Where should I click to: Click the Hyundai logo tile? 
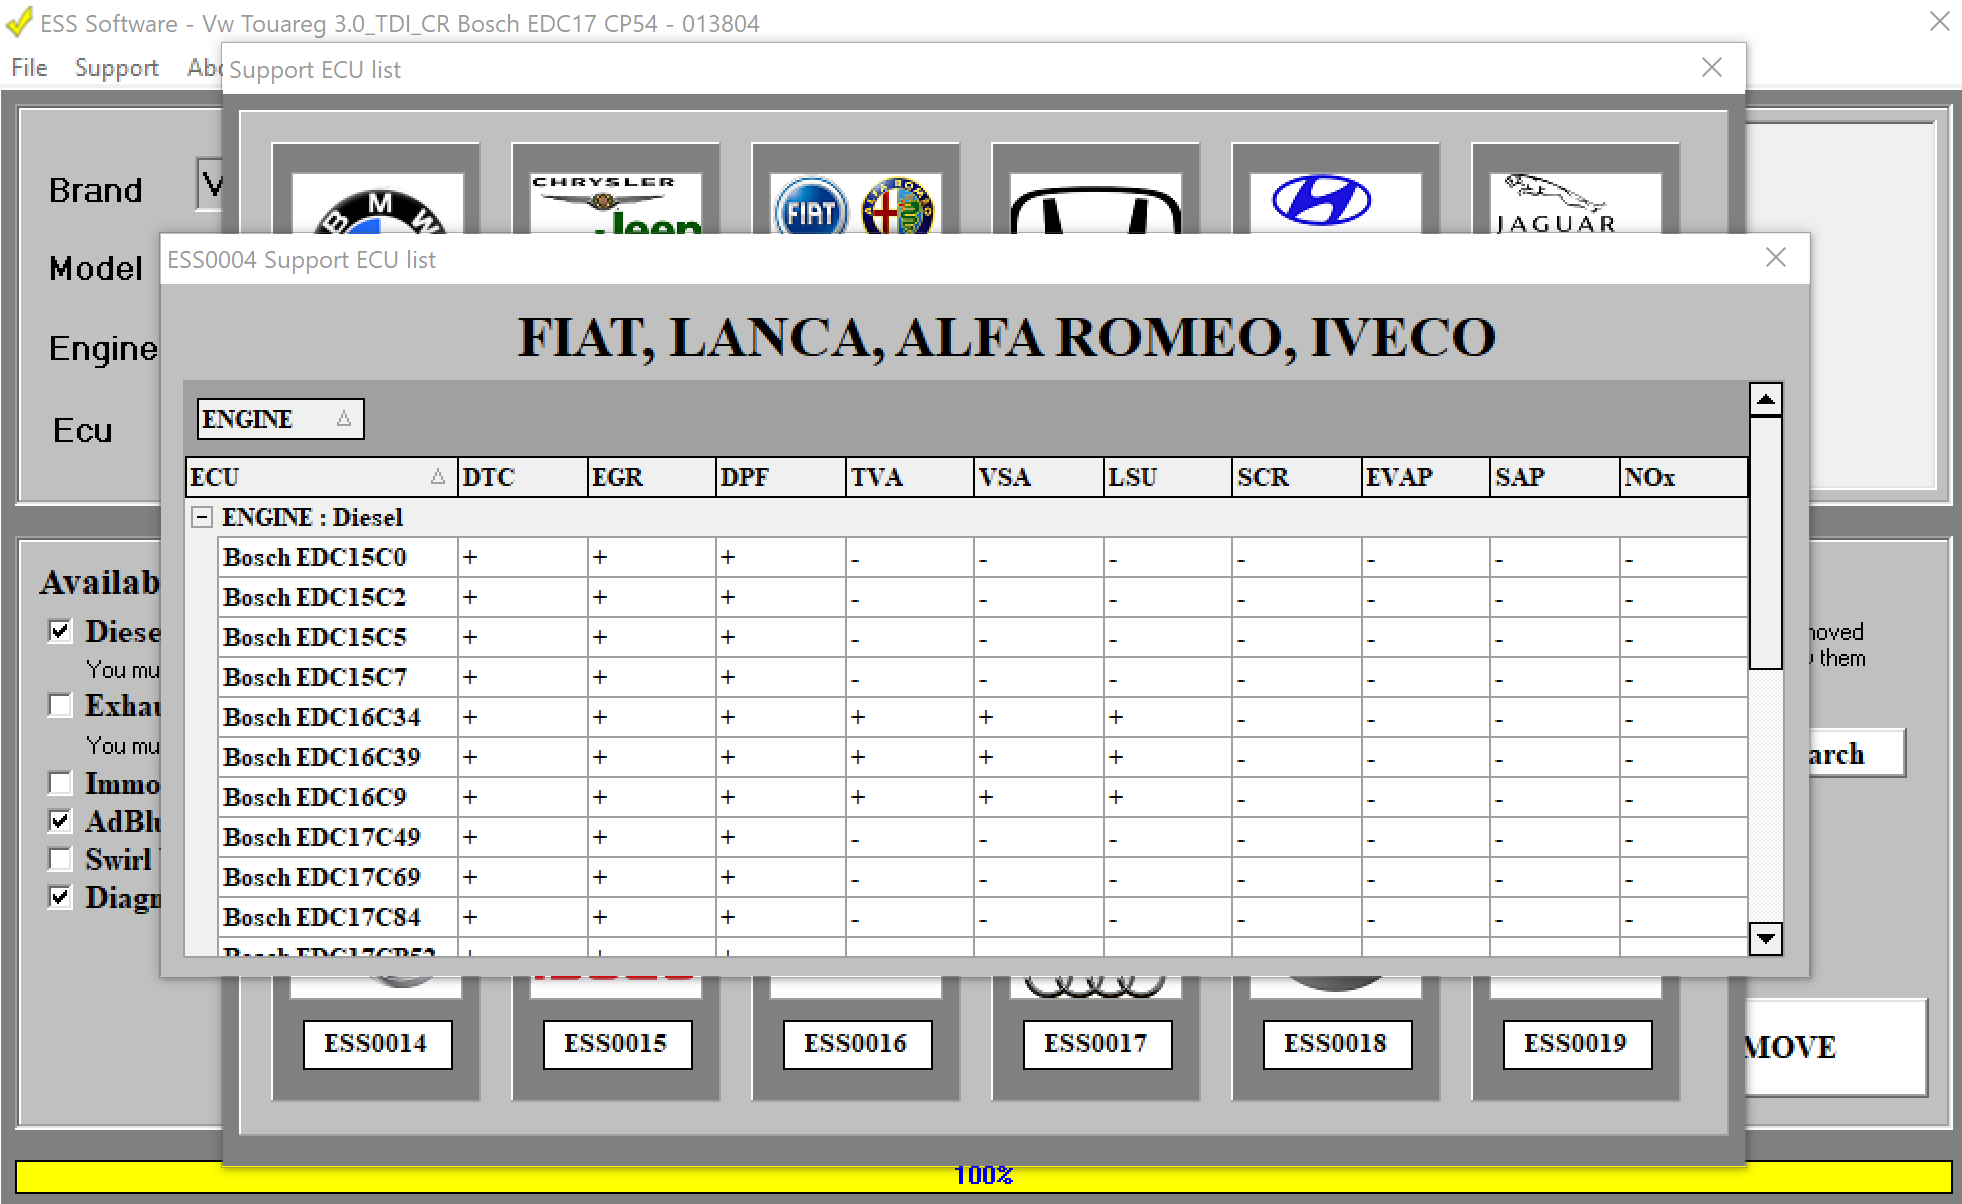1322,202
